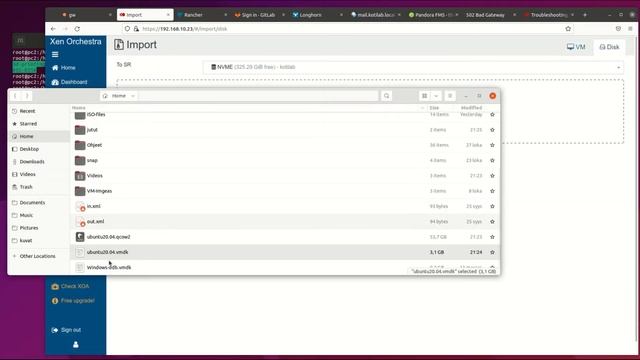Click Free upgrade in the sidebar
The height and width of the screenshot is (360, 640).
[x=73, y=301]
